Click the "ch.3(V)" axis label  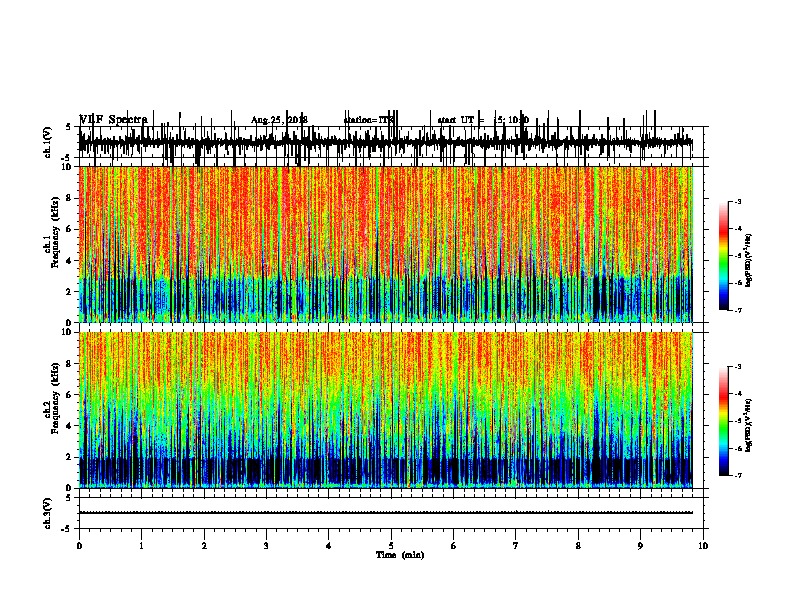coord(47,513)
